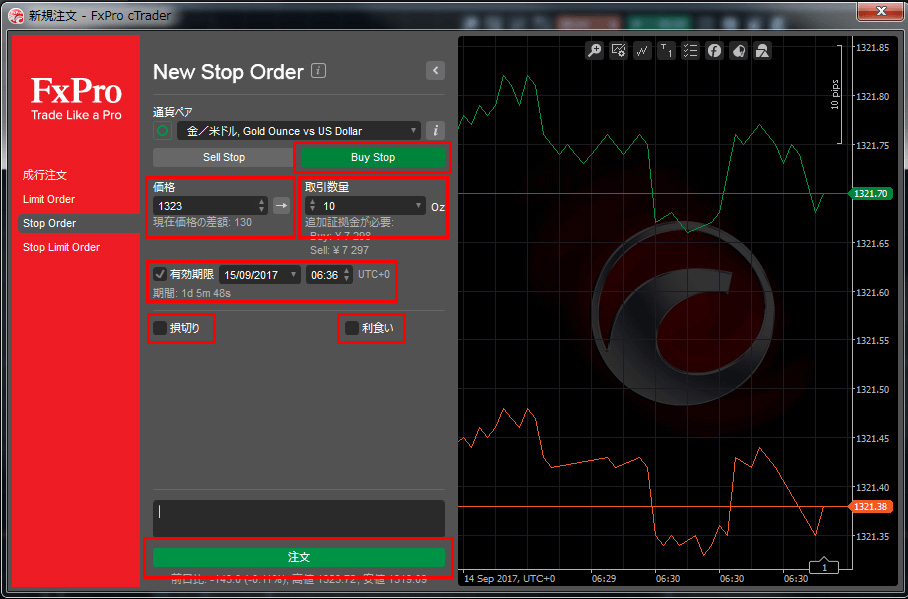Open the viewing options checklist icon

[x=690, y=51]
